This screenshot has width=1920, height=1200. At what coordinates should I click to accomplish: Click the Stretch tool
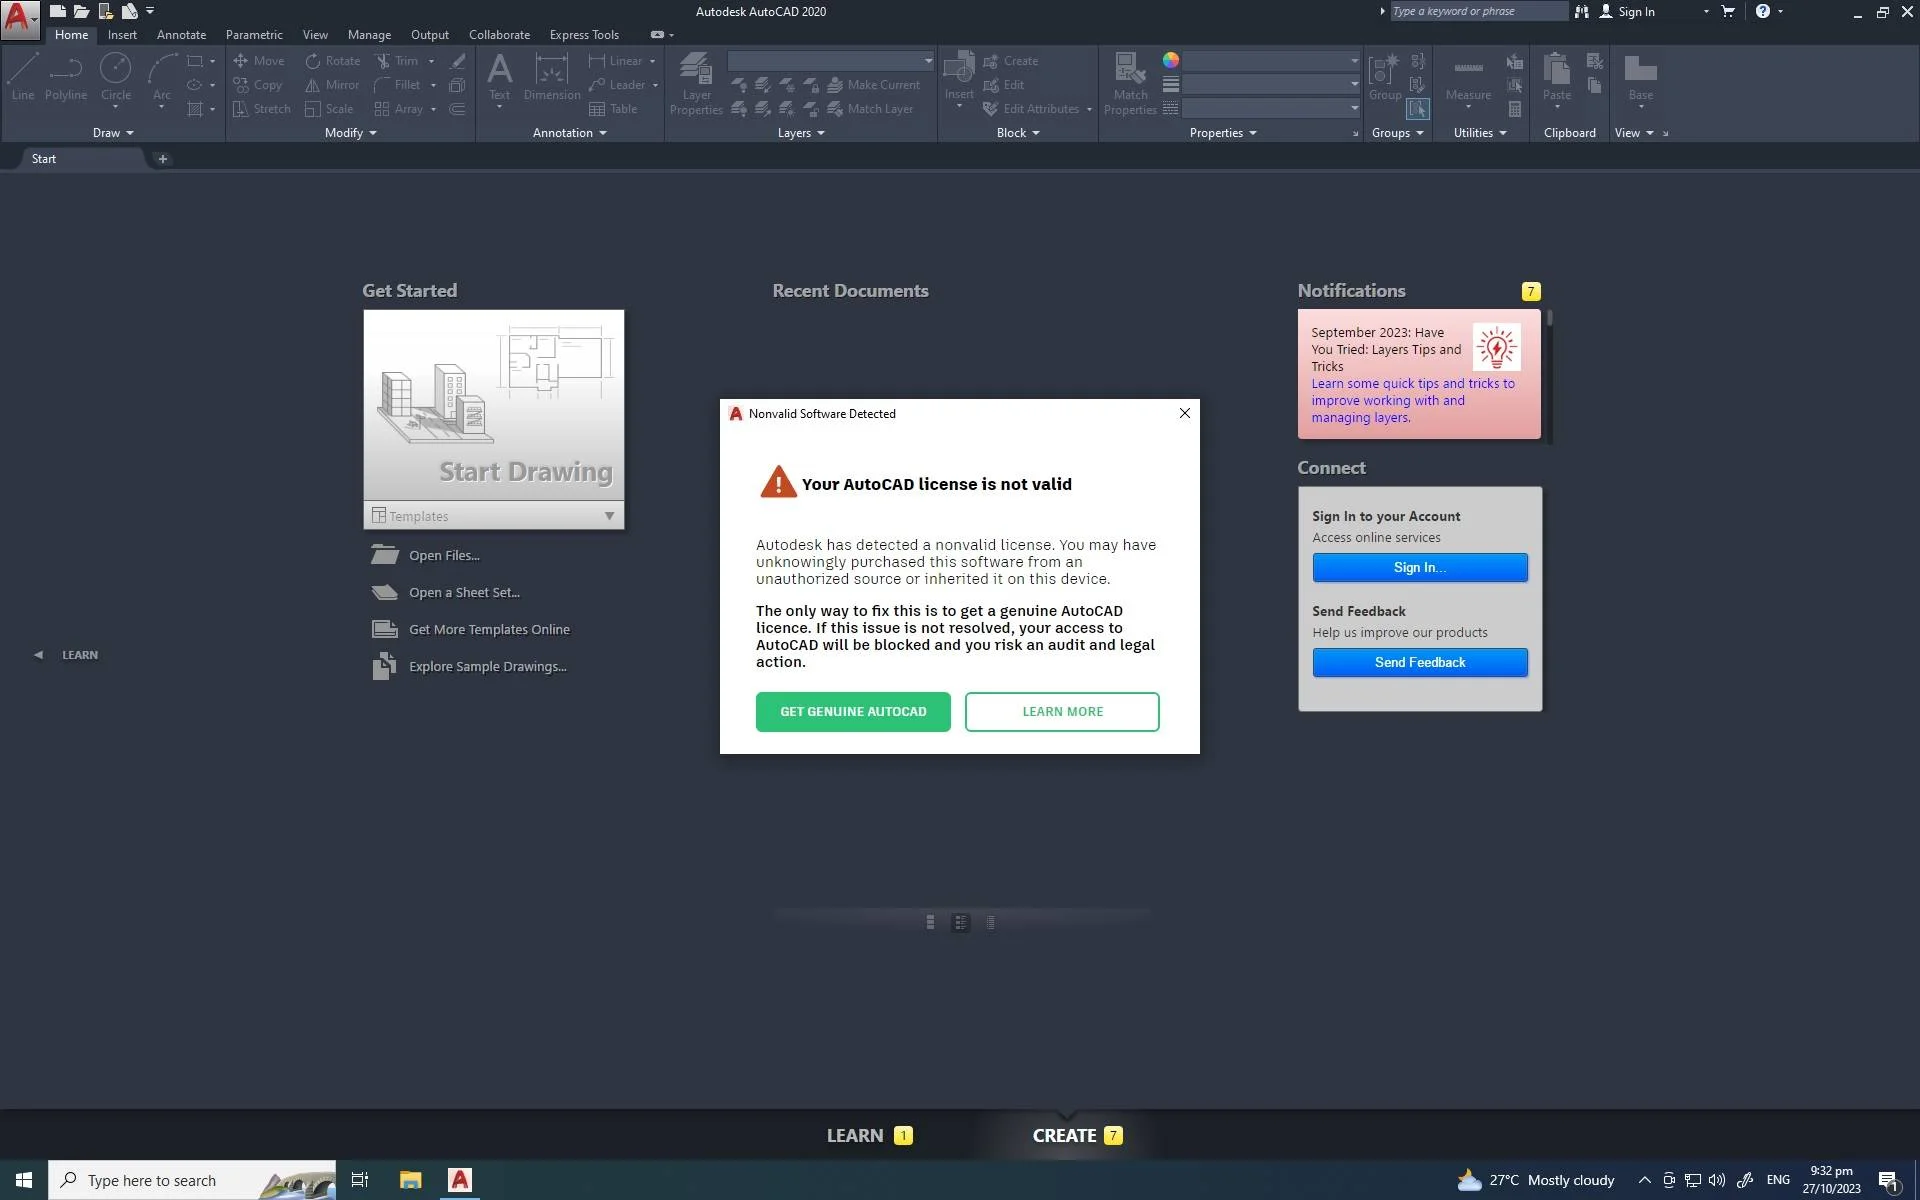pos(261,109)
